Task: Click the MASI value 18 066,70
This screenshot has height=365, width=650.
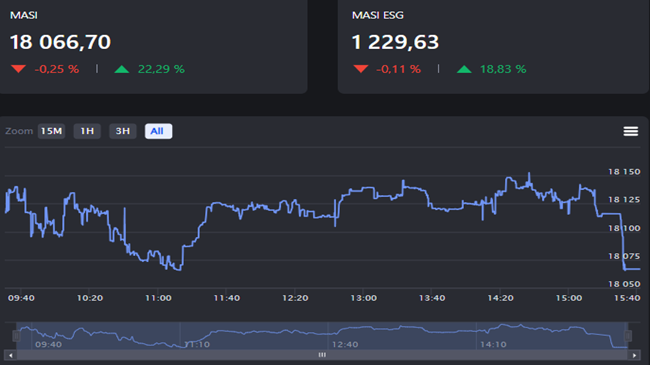Action: (61, 42)
